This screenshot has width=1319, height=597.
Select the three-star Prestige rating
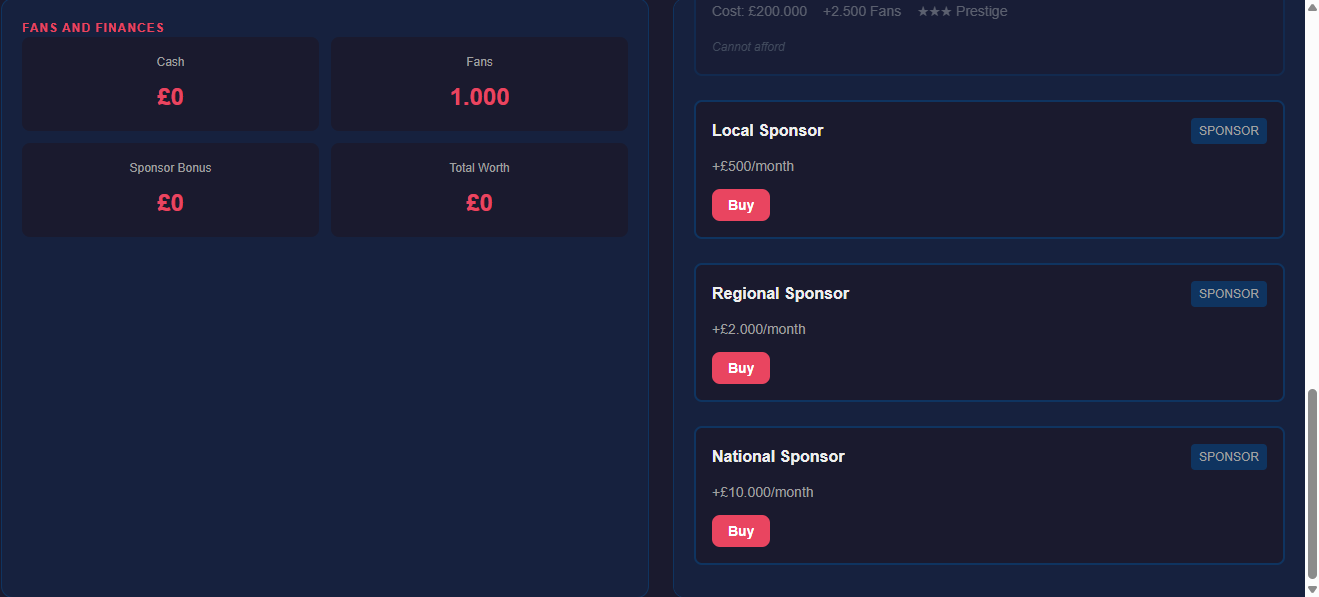[x=962, y=12]
